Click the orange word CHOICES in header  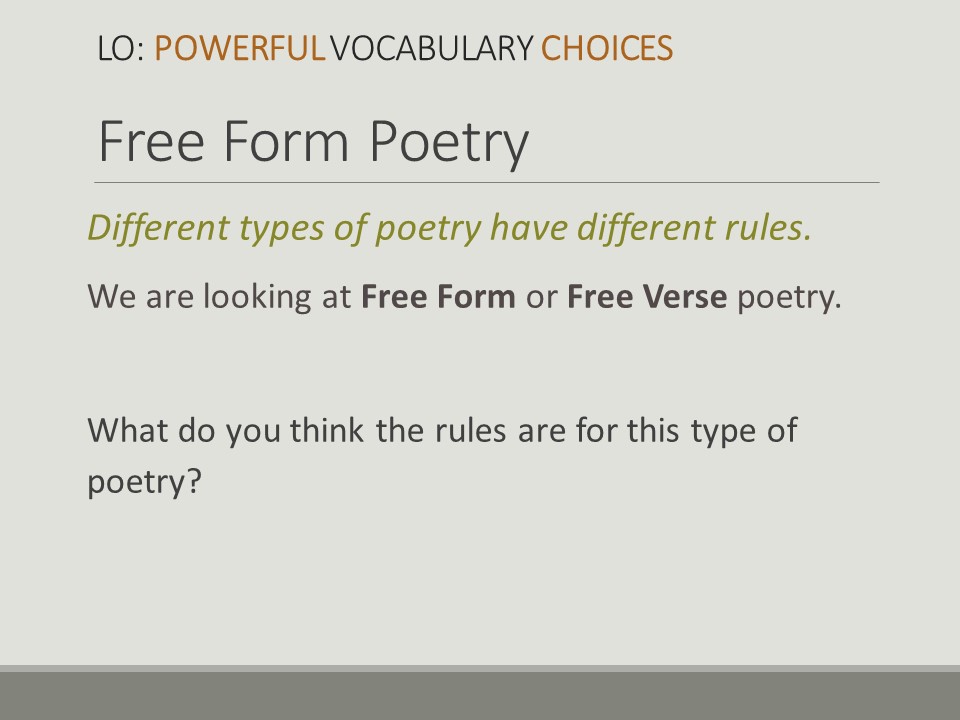click(x=607, y=48)
